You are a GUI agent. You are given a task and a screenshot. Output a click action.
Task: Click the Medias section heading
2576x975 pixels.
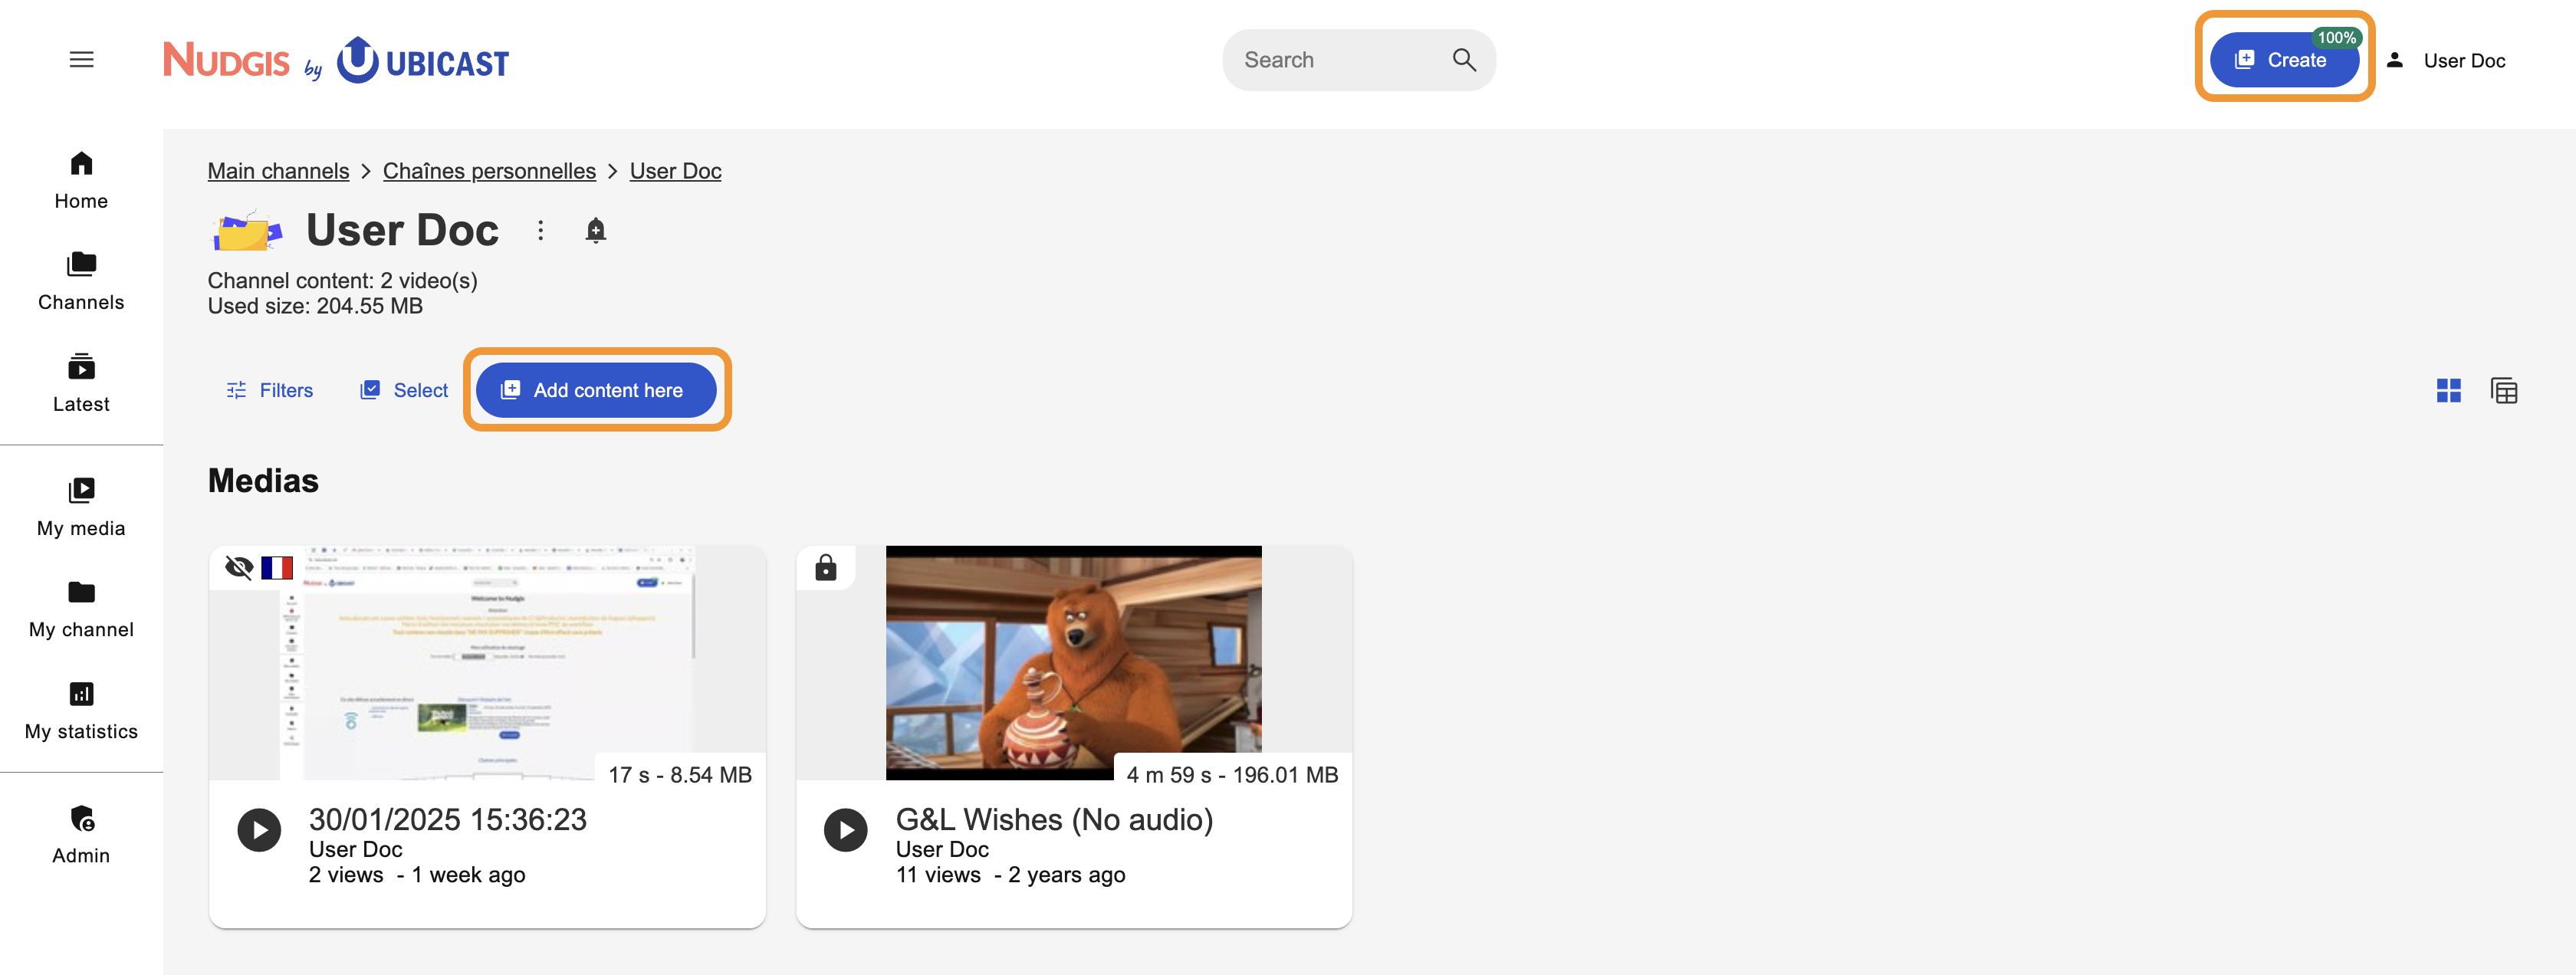point(263,481)
